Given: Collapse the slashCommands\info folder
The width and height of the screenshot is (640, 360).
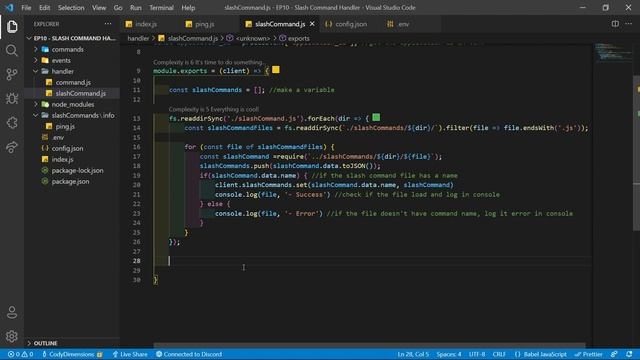Looking at the screenshot, I should click(x=72, y=116).
